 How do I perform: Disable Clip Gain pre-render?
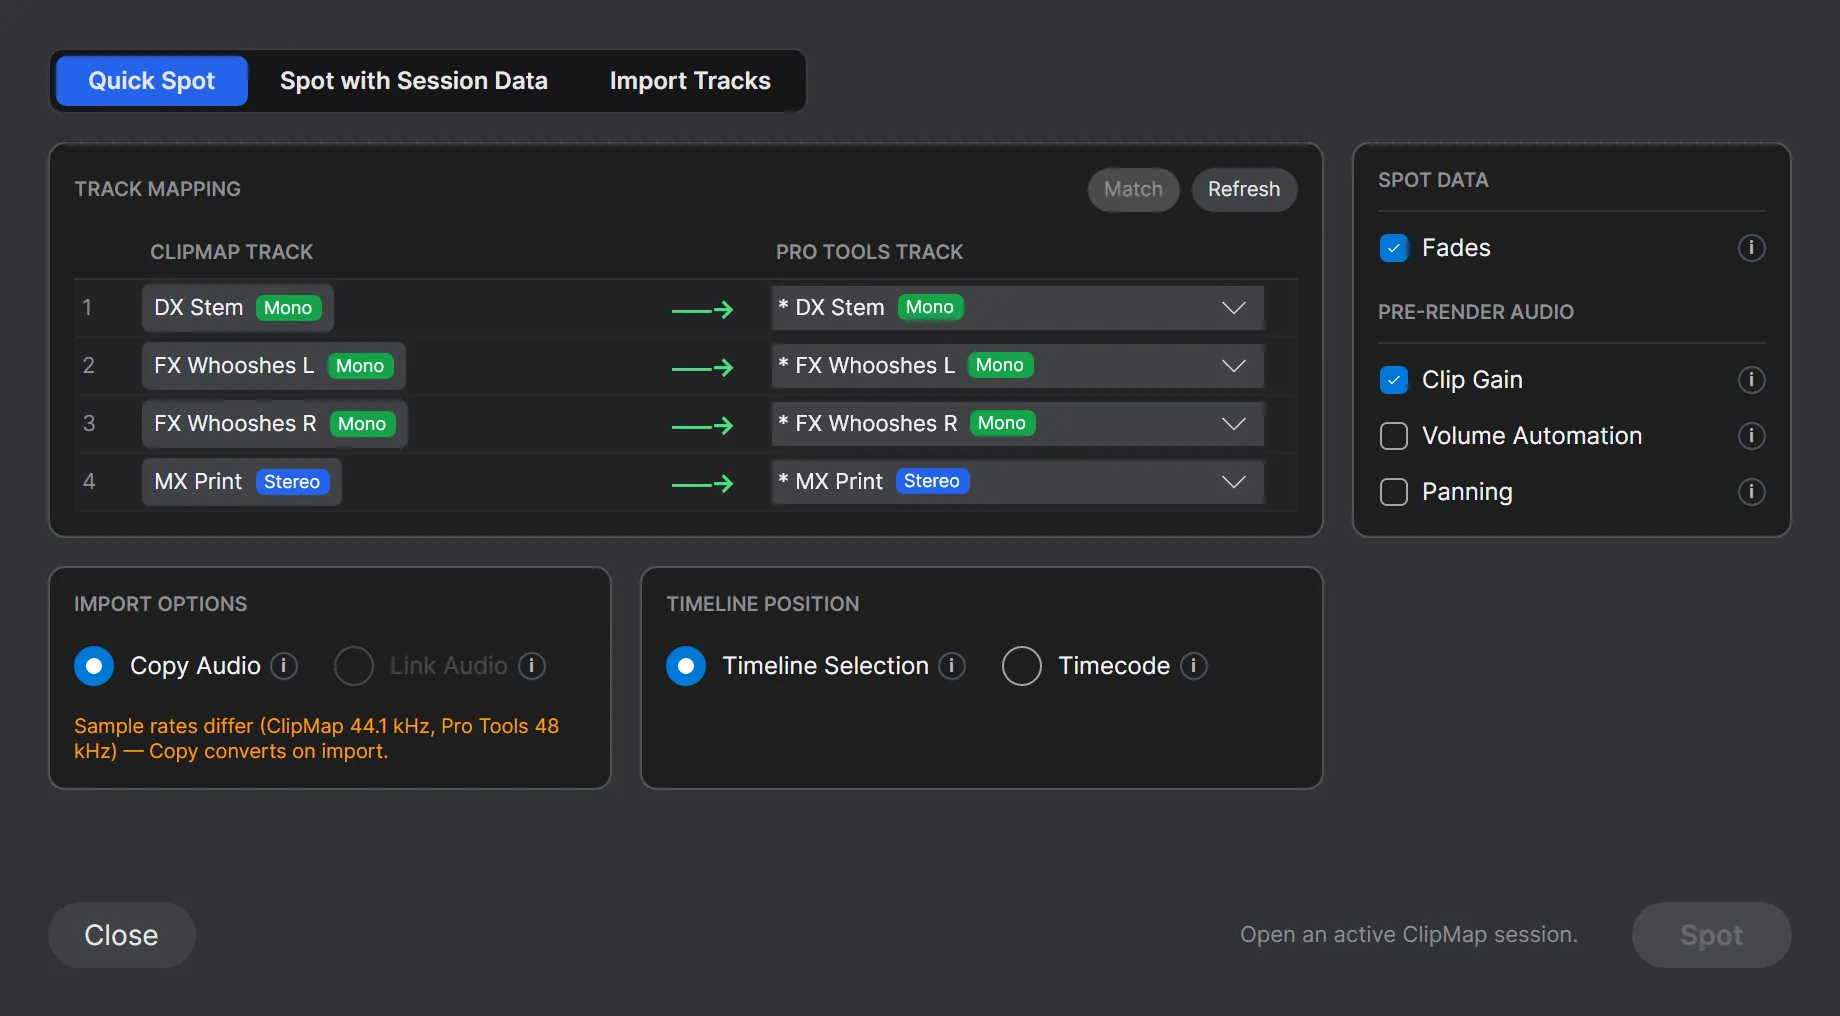coord(1394,380)
